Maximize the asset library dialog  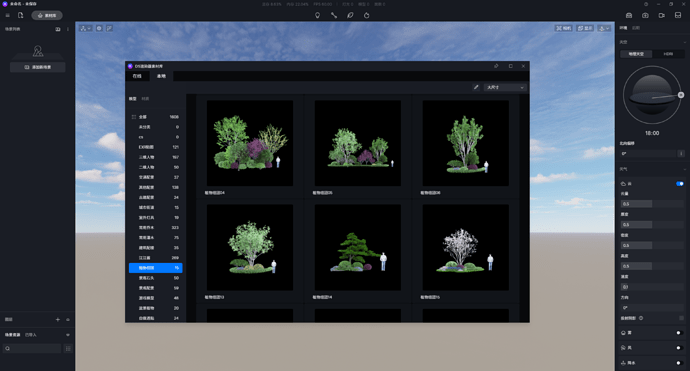tap(510, 66)
